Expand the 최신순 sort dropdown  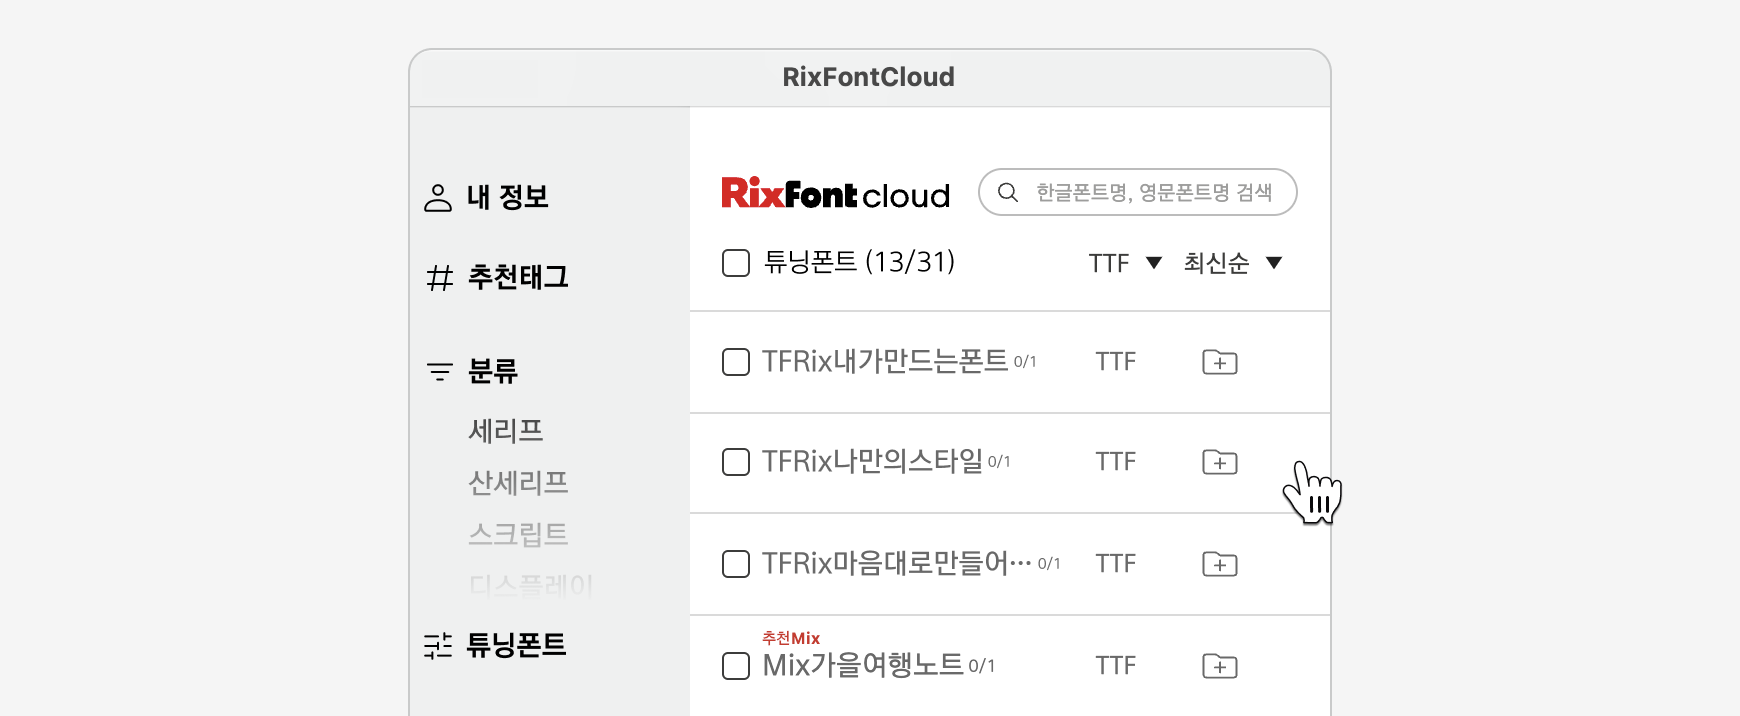(x=1232, y=263)
